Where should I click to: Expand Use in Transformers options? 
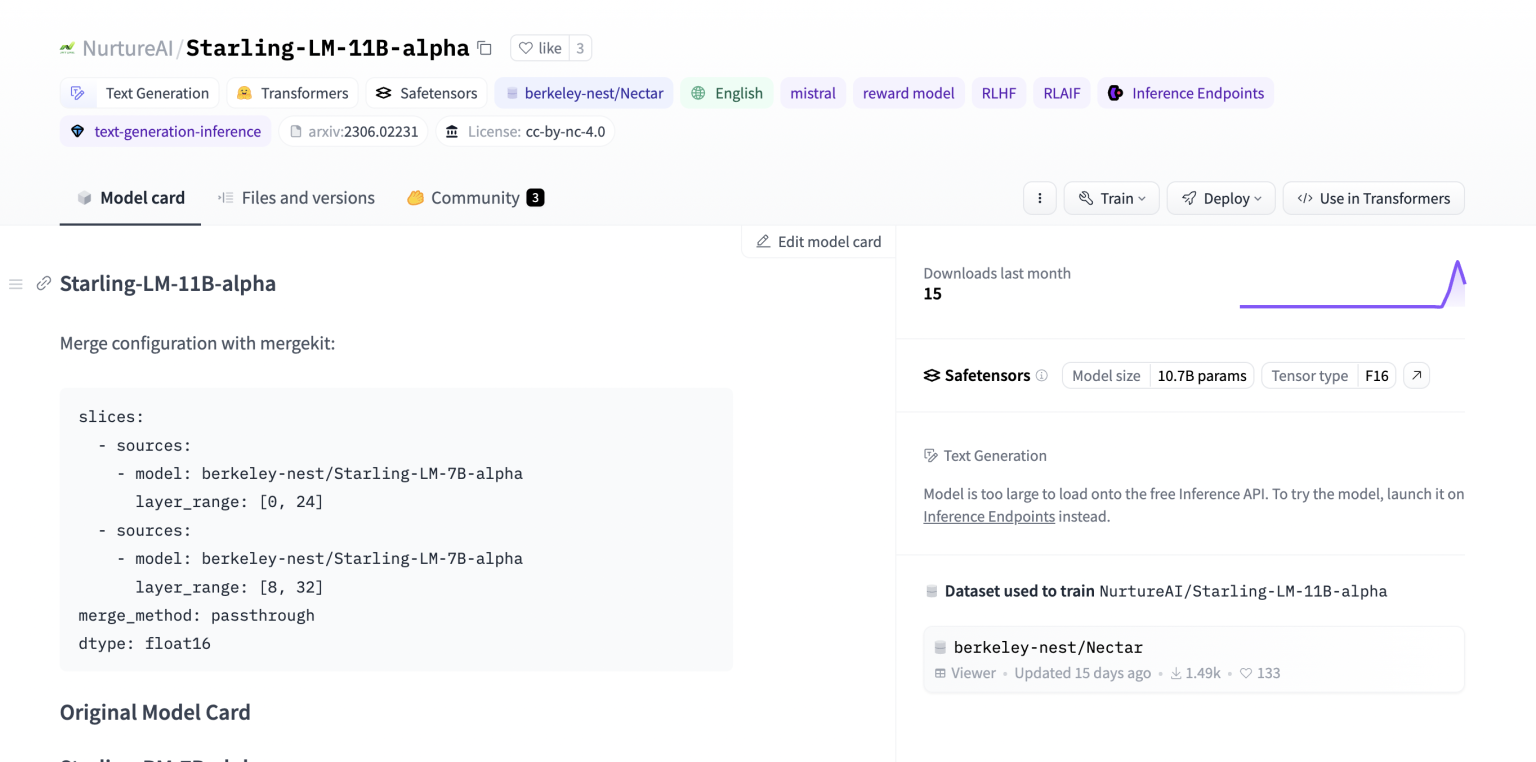tap(1373, 197)
